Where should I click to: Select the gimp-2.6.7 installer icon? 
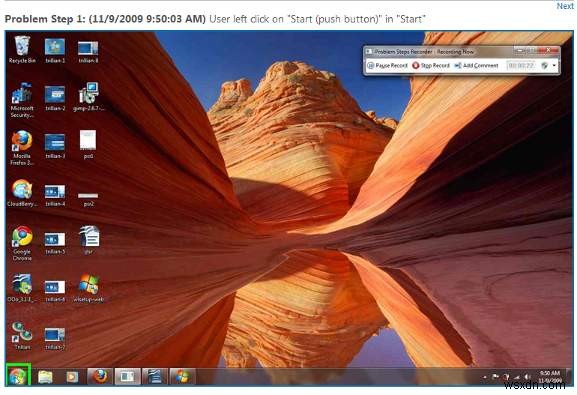tap(89, 97)
